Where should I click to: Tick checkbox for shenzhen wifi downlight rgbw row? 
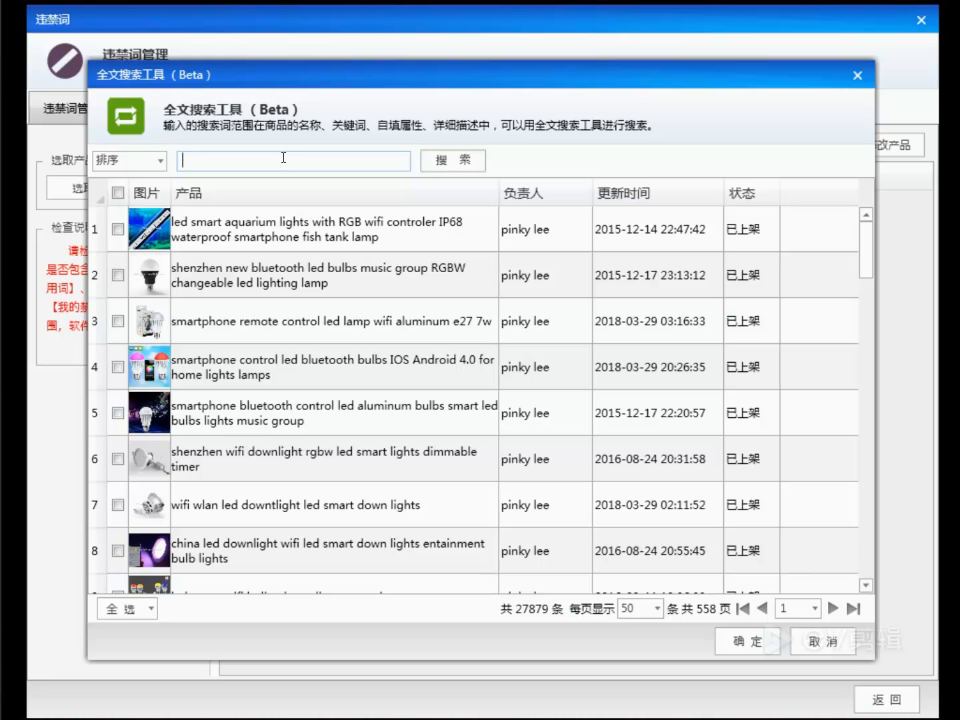118,459
